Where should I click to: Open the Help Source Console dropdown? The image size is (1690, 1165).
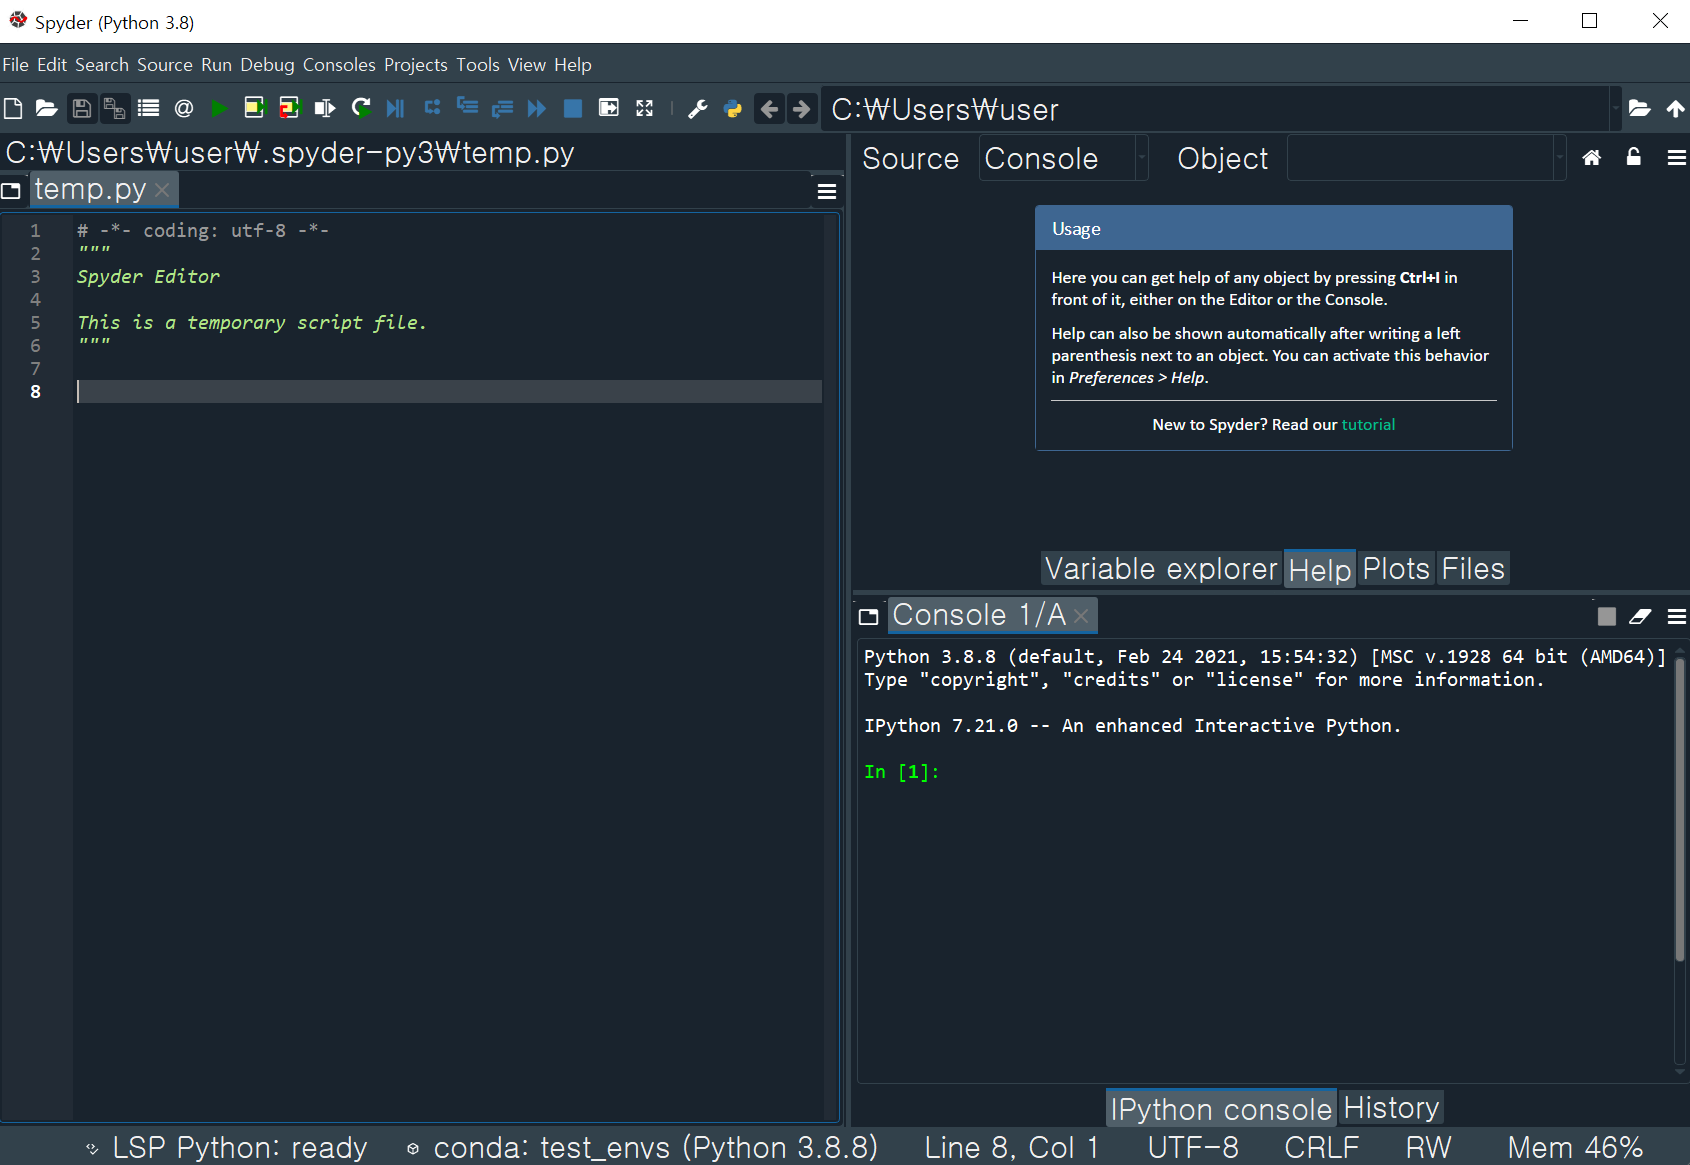pyautogui.click(x=1064, y=158)
